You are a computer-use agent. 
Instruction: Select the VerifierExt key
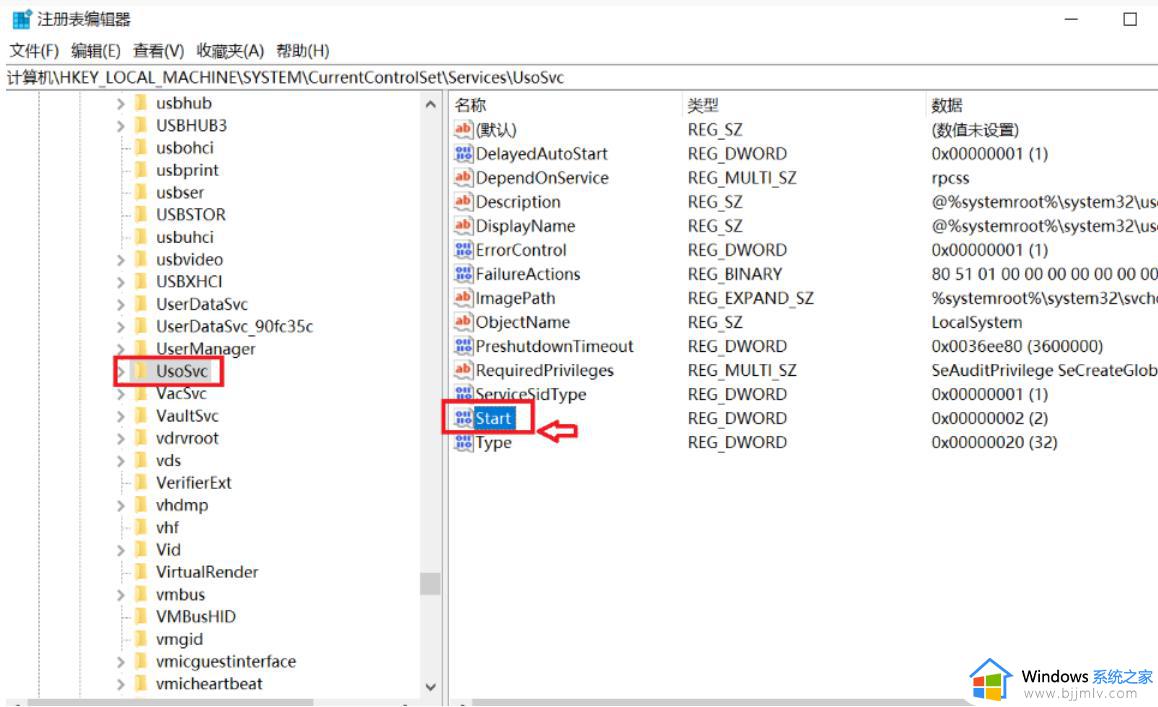(193, 482)
